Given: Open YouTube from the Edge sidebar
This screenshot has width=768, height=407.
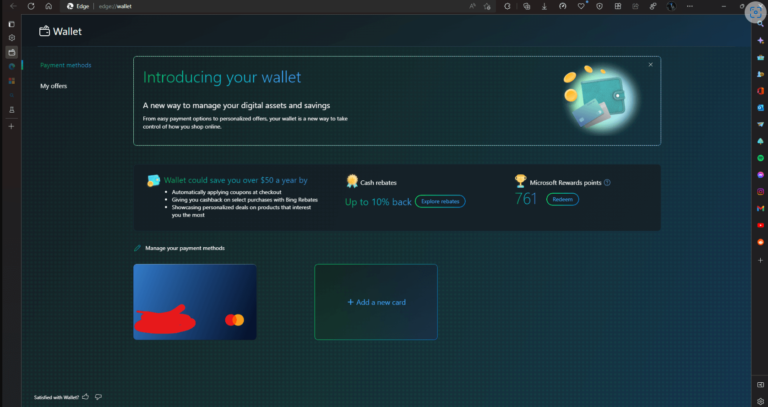Looking at the screenshot, I should coord(761,225).
